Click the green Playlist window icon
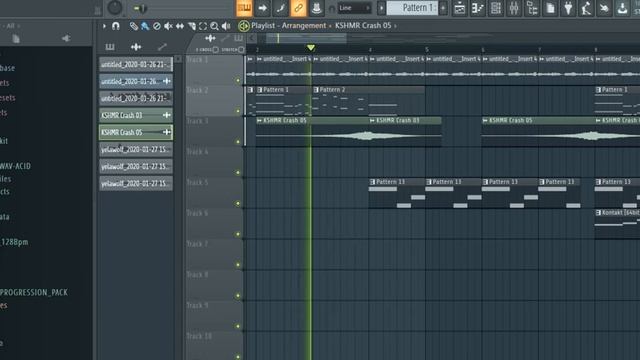This screenshot has height=360, width=640. [x=244, y=26]
